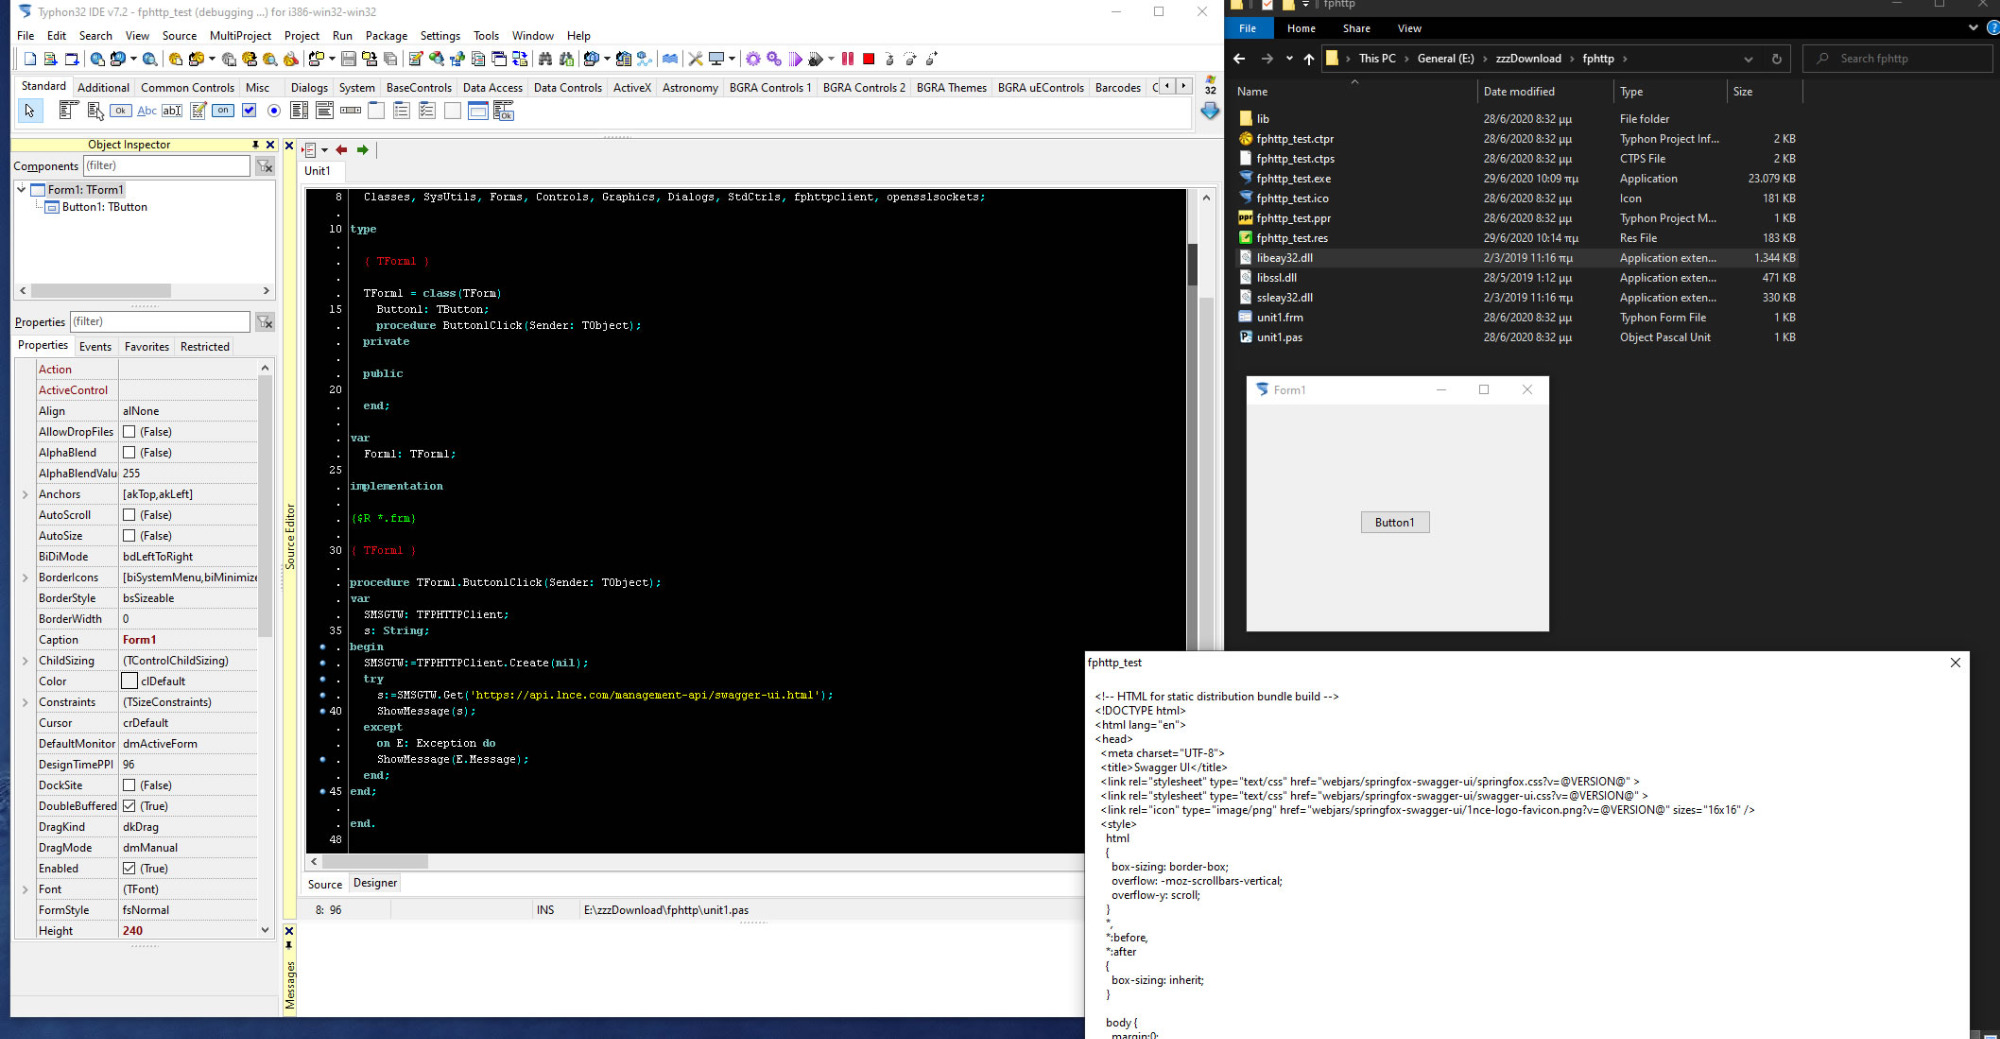Click Object Inspector properties vertical scrollbar

tap(265, 505)
